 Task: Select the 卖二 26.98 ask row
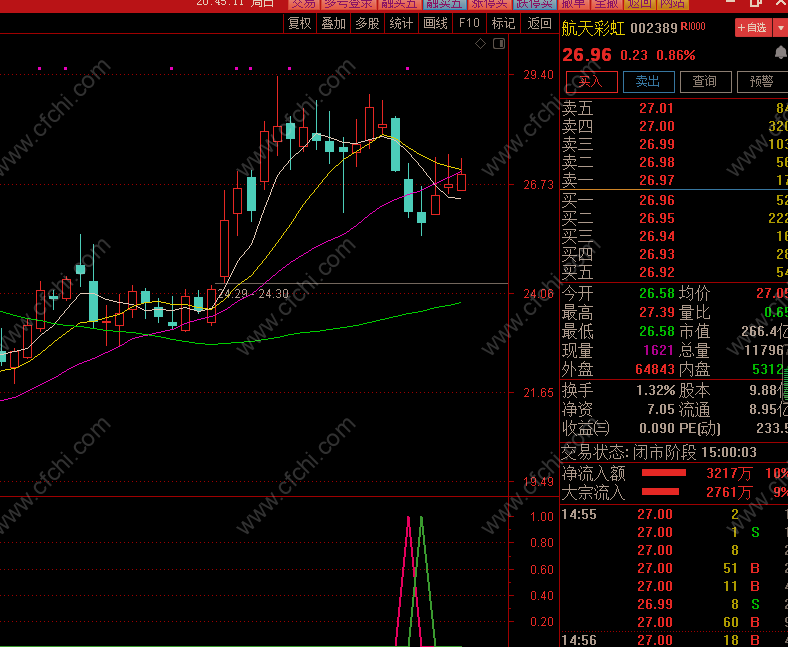pos(674,162)
